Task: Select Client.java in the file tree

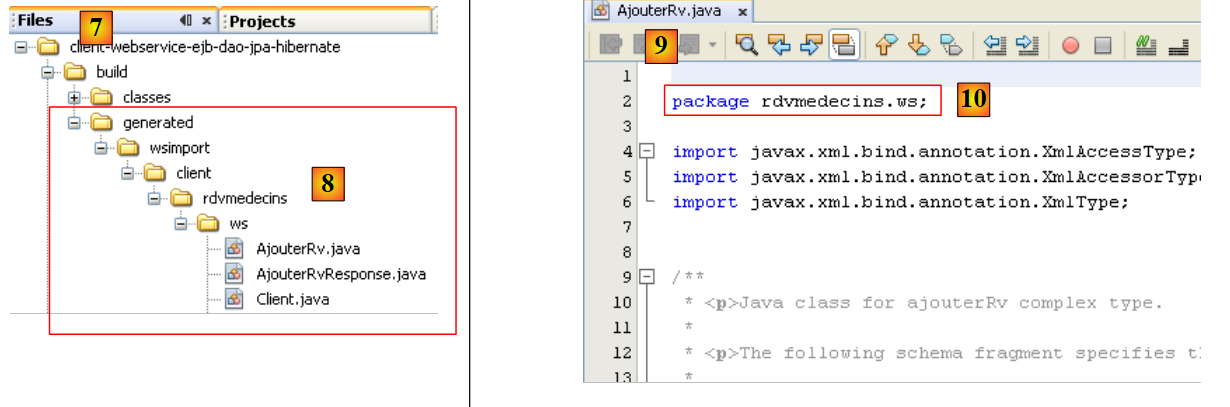Action: (292, 299)
